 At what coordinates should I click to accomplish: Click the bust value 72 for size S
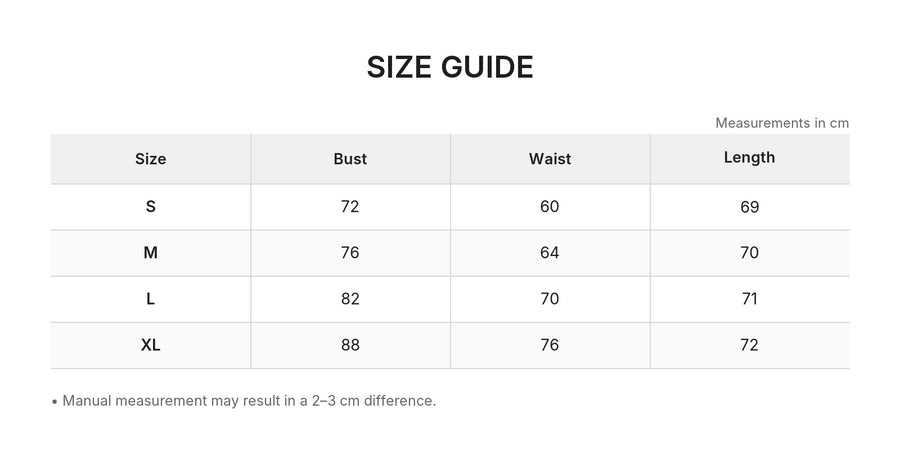[x=350, y=207]
